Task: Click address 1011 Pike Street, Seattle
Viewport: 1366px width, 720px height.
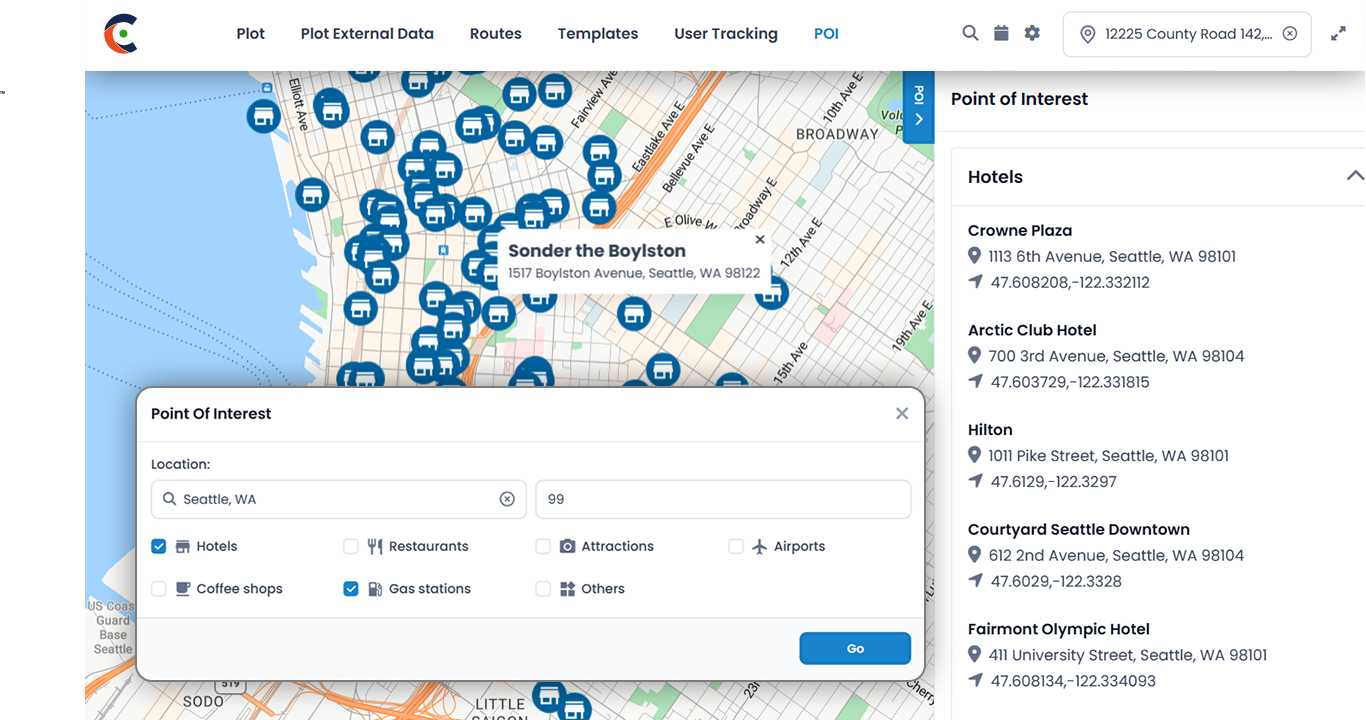Action: coord(1109,456)
